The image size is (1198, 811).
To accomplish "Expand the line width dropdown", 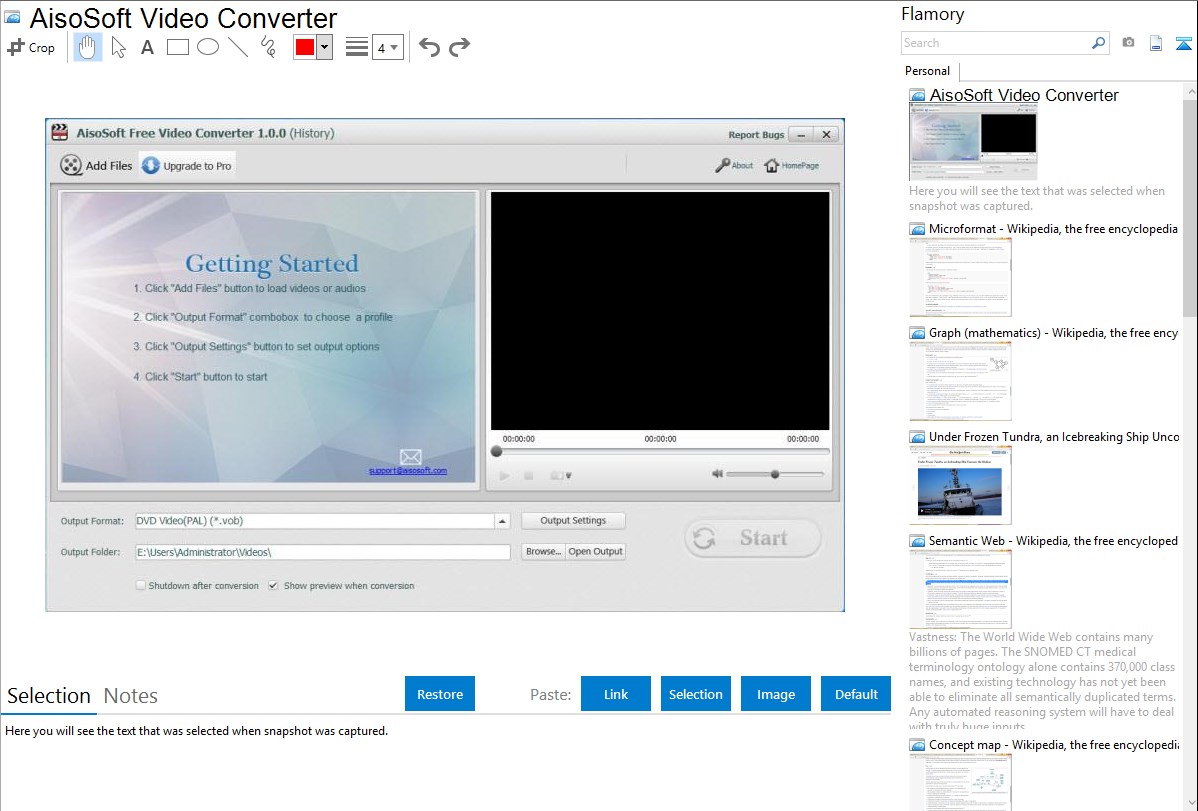I will 388,47.
